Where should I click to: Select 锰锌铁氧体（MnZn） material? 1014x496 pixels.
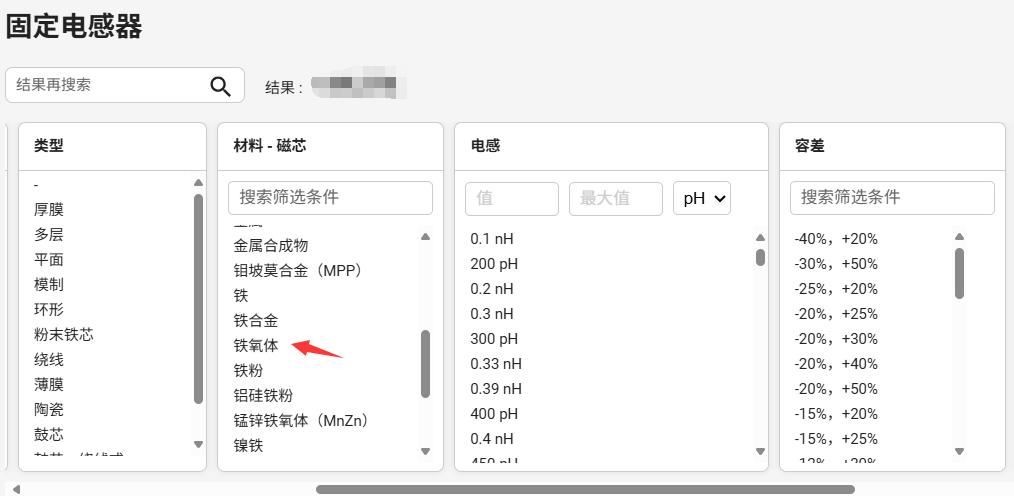301,421
